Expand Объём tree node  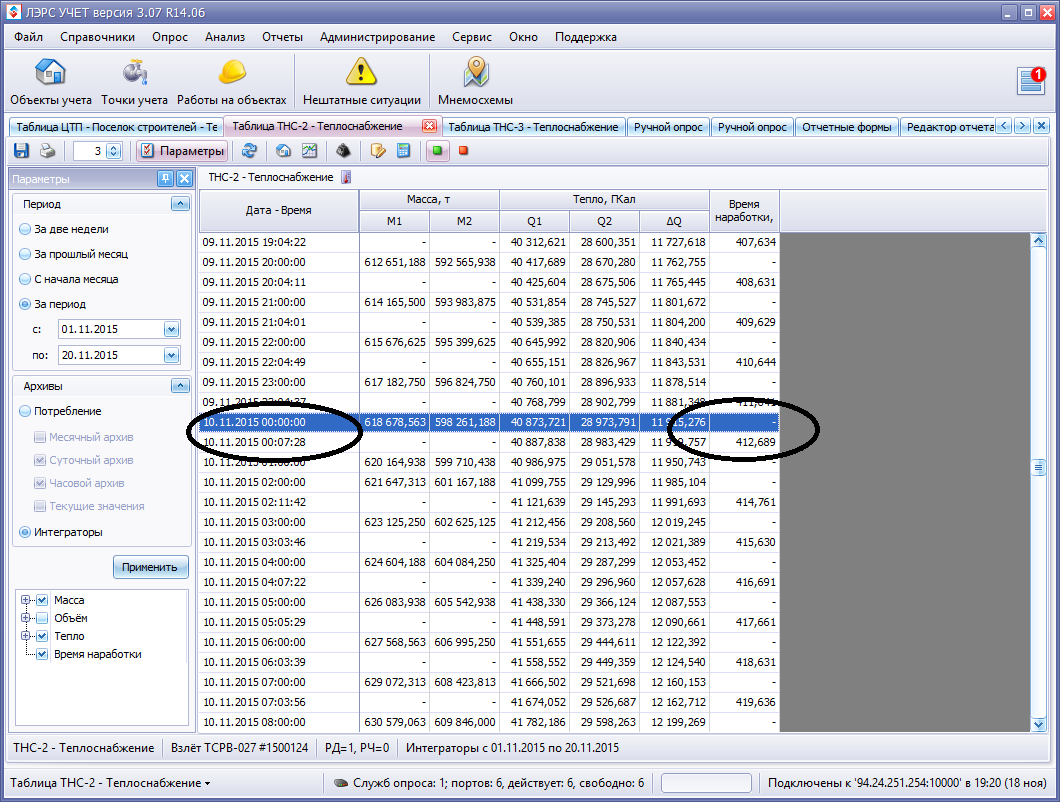26,618
